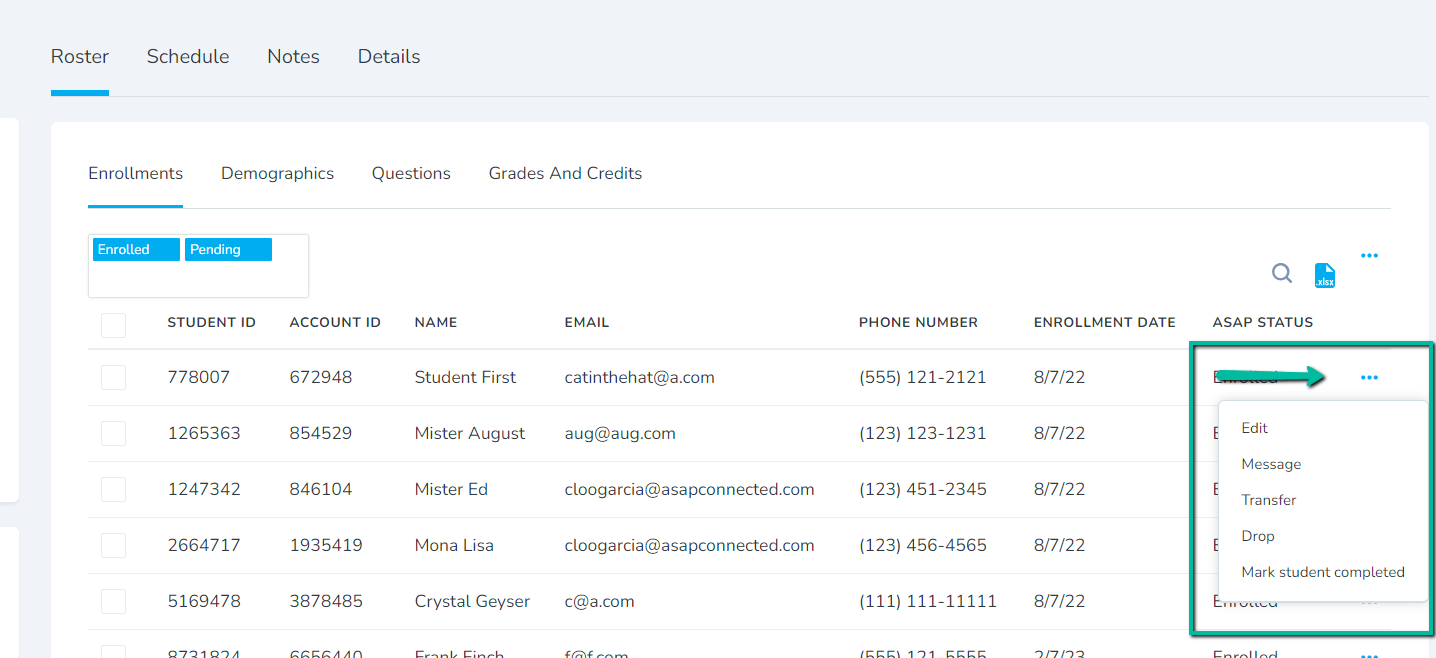Choose Edit from the student actions menu
Image resolution: width=1436 pixels, height=658 pixels.
click(1254, 428)
